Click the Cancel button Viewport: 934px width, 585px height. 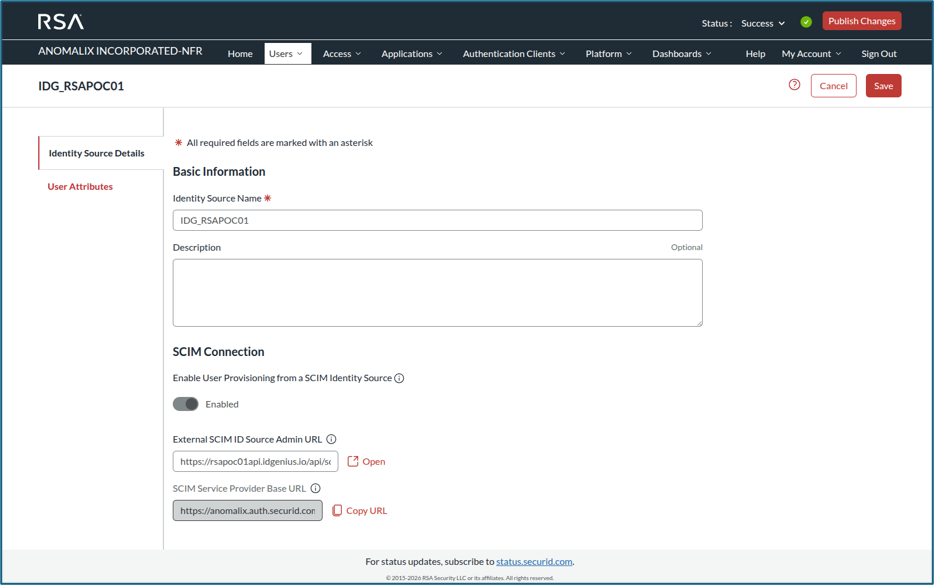[x=833, y=86]
